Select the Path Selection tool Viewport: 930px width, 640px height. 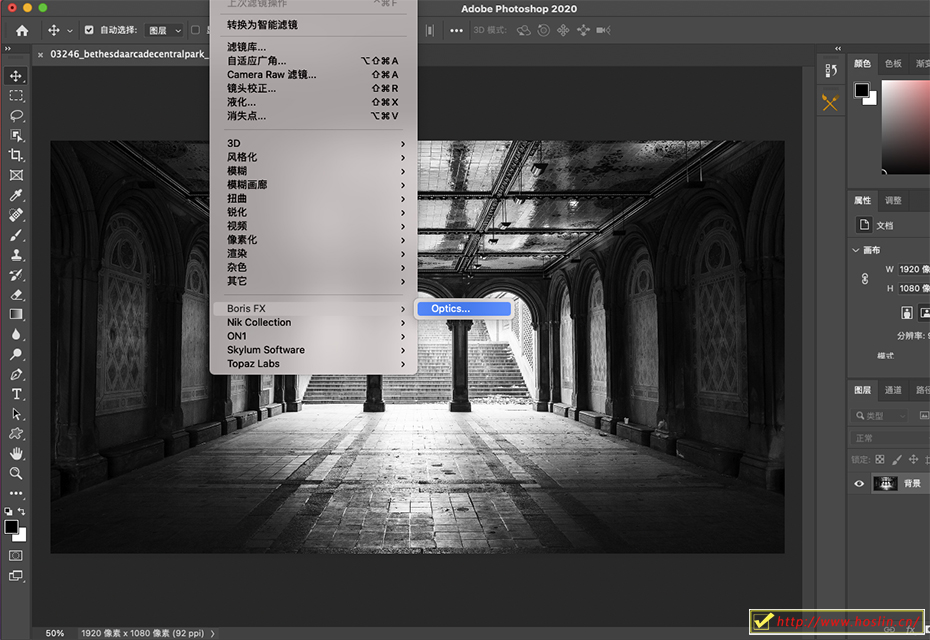click(x=16, y=414)
